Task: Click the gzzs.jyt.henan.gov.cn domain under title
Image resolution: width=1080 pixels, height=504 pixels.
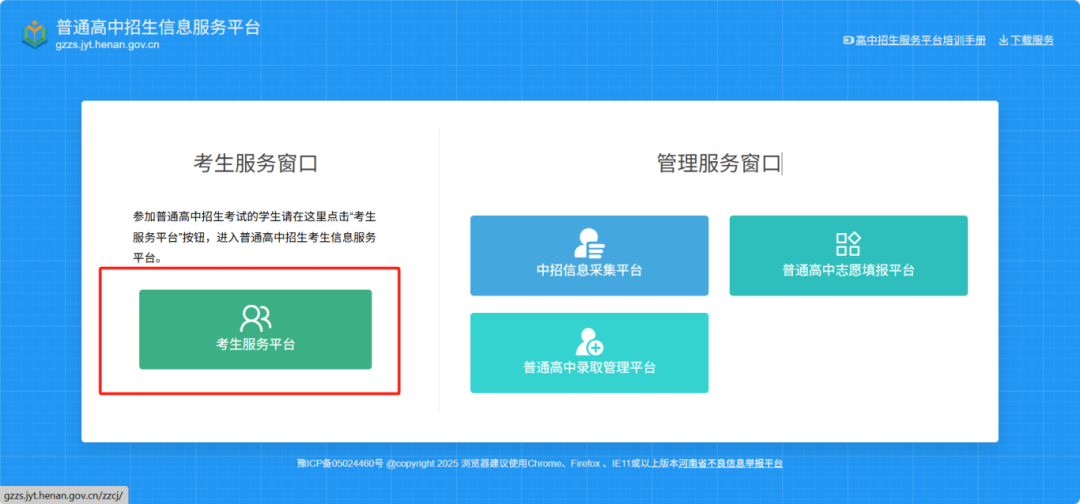Action: pyautogui.click(x=108, y=45)
